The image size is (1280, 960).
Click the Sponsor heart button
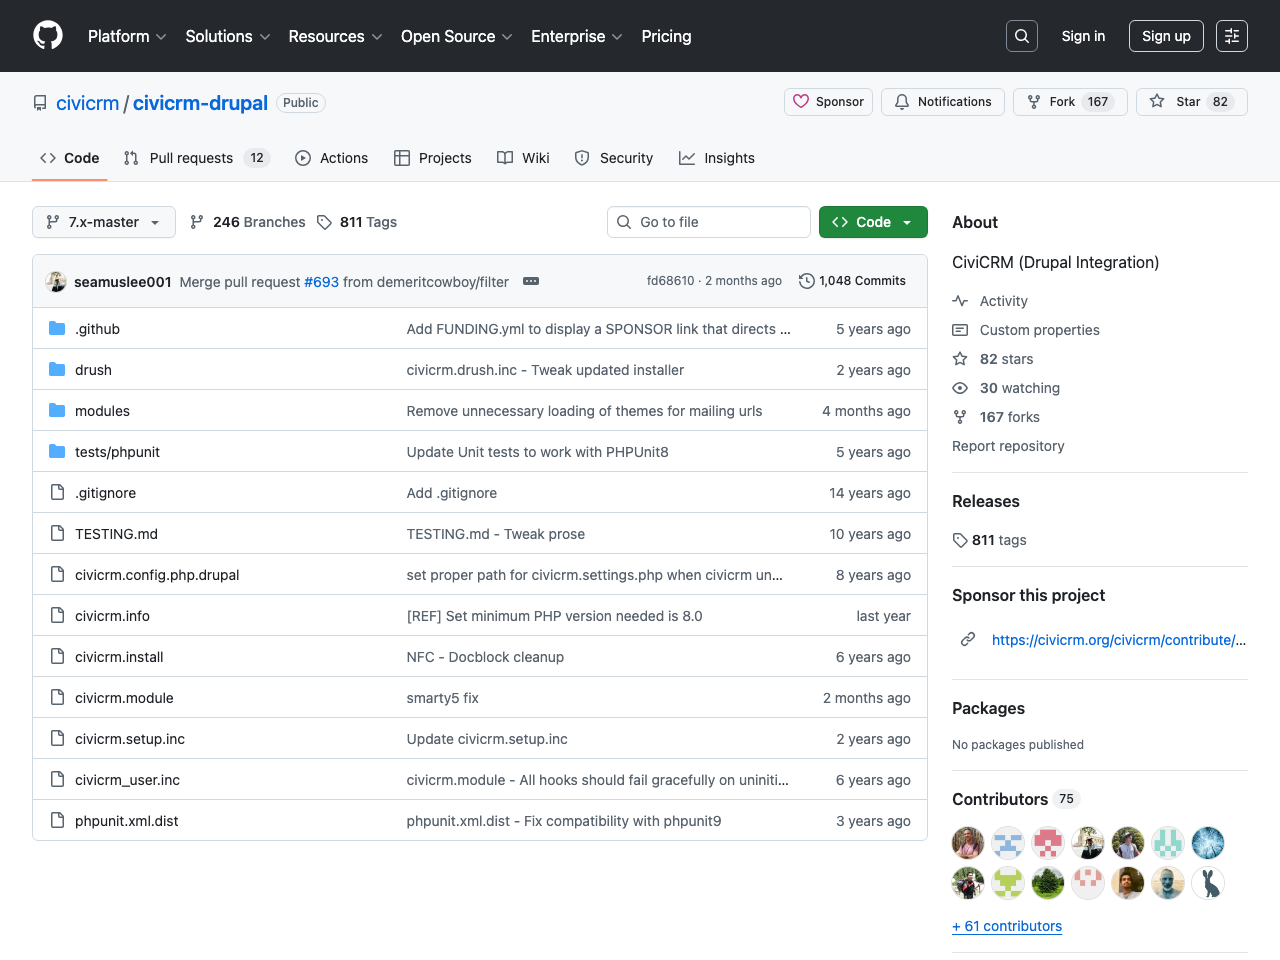pos(827,101)
